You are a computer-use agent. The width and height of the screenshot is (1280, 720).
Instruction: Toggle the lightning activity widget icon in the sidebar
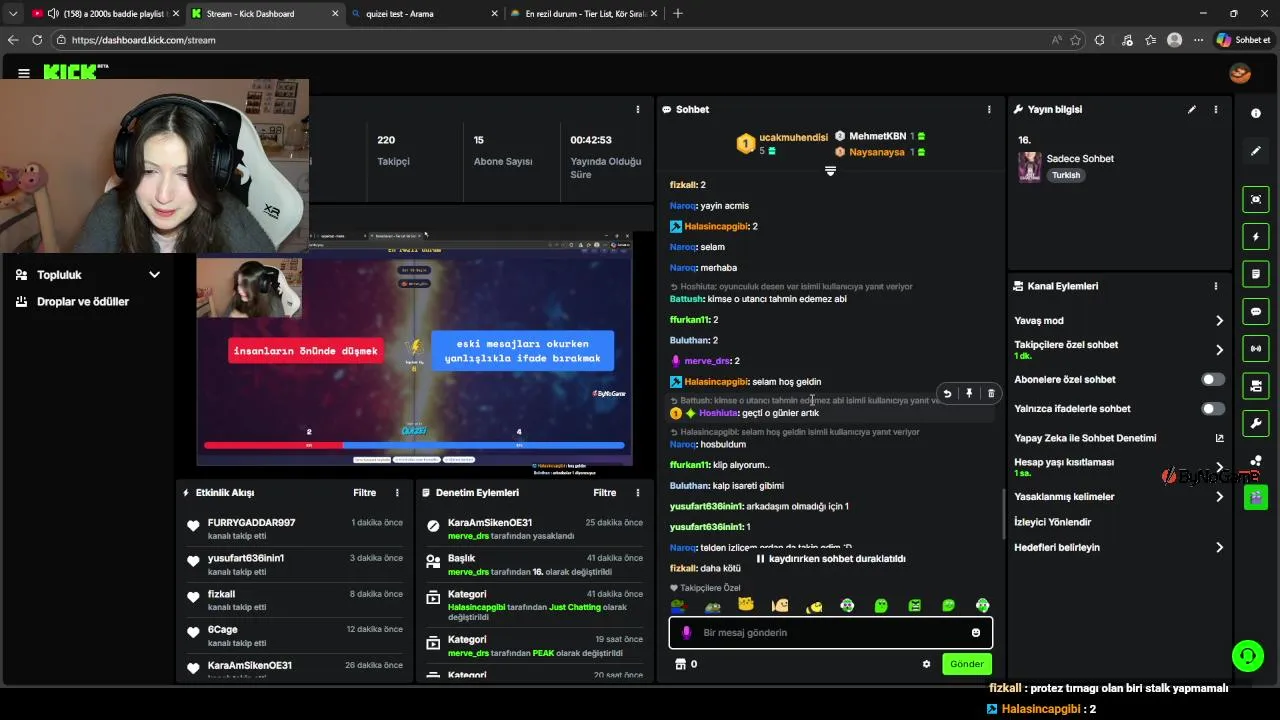(1256, 237)
